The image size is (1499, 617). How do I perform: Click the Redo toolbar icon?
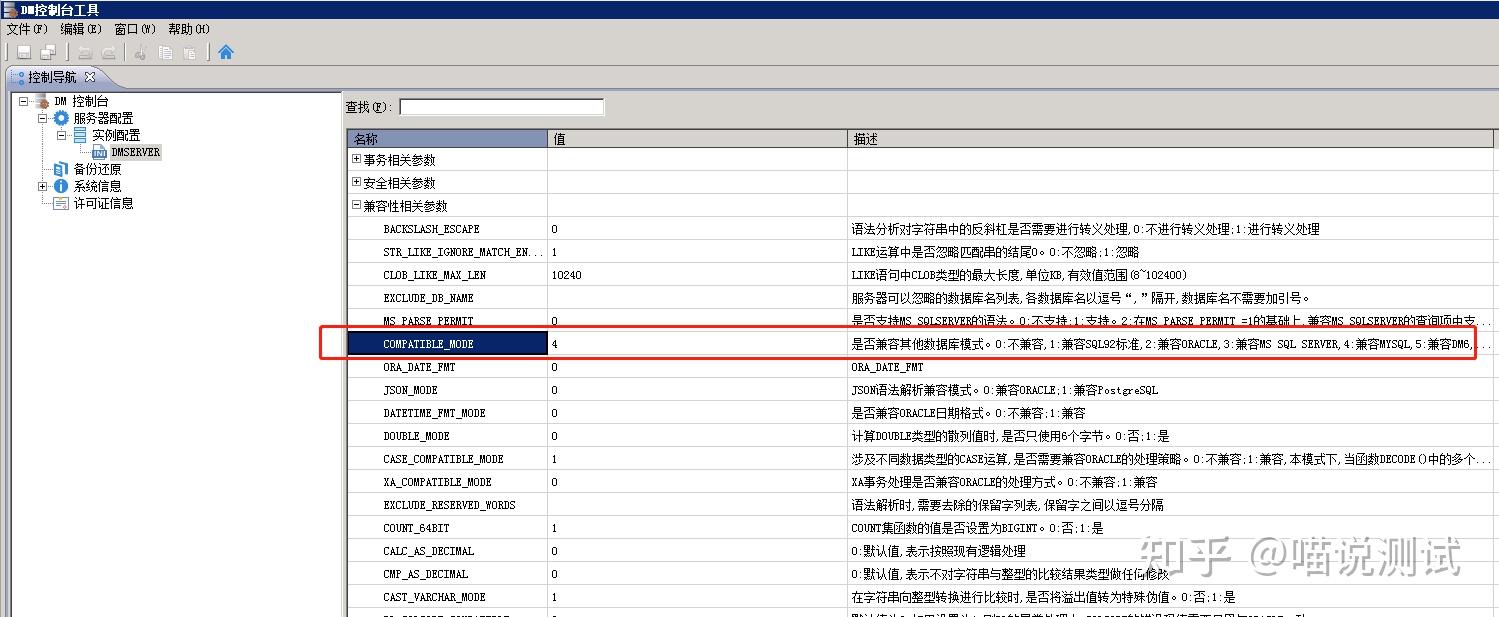click(x=109, y=52)
